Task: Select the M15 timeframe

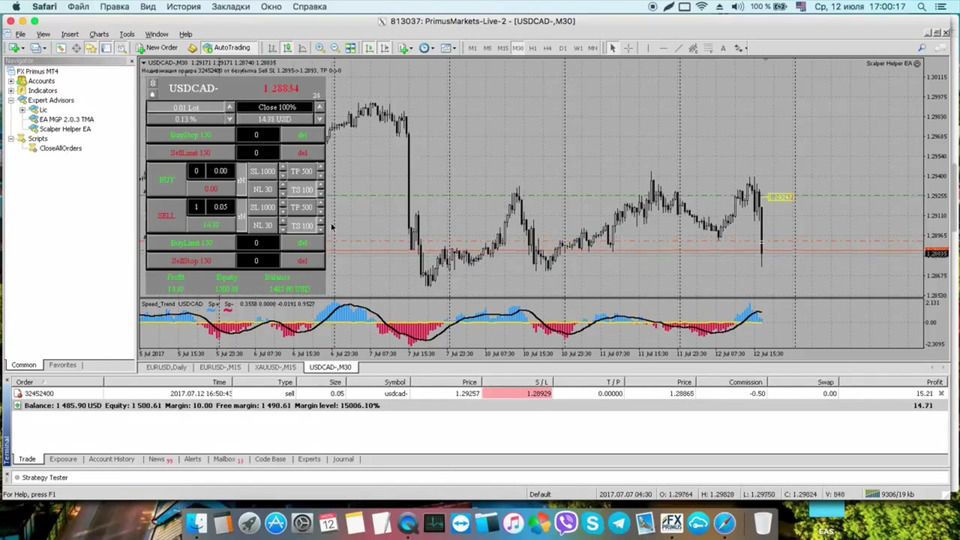Action: 503,48
